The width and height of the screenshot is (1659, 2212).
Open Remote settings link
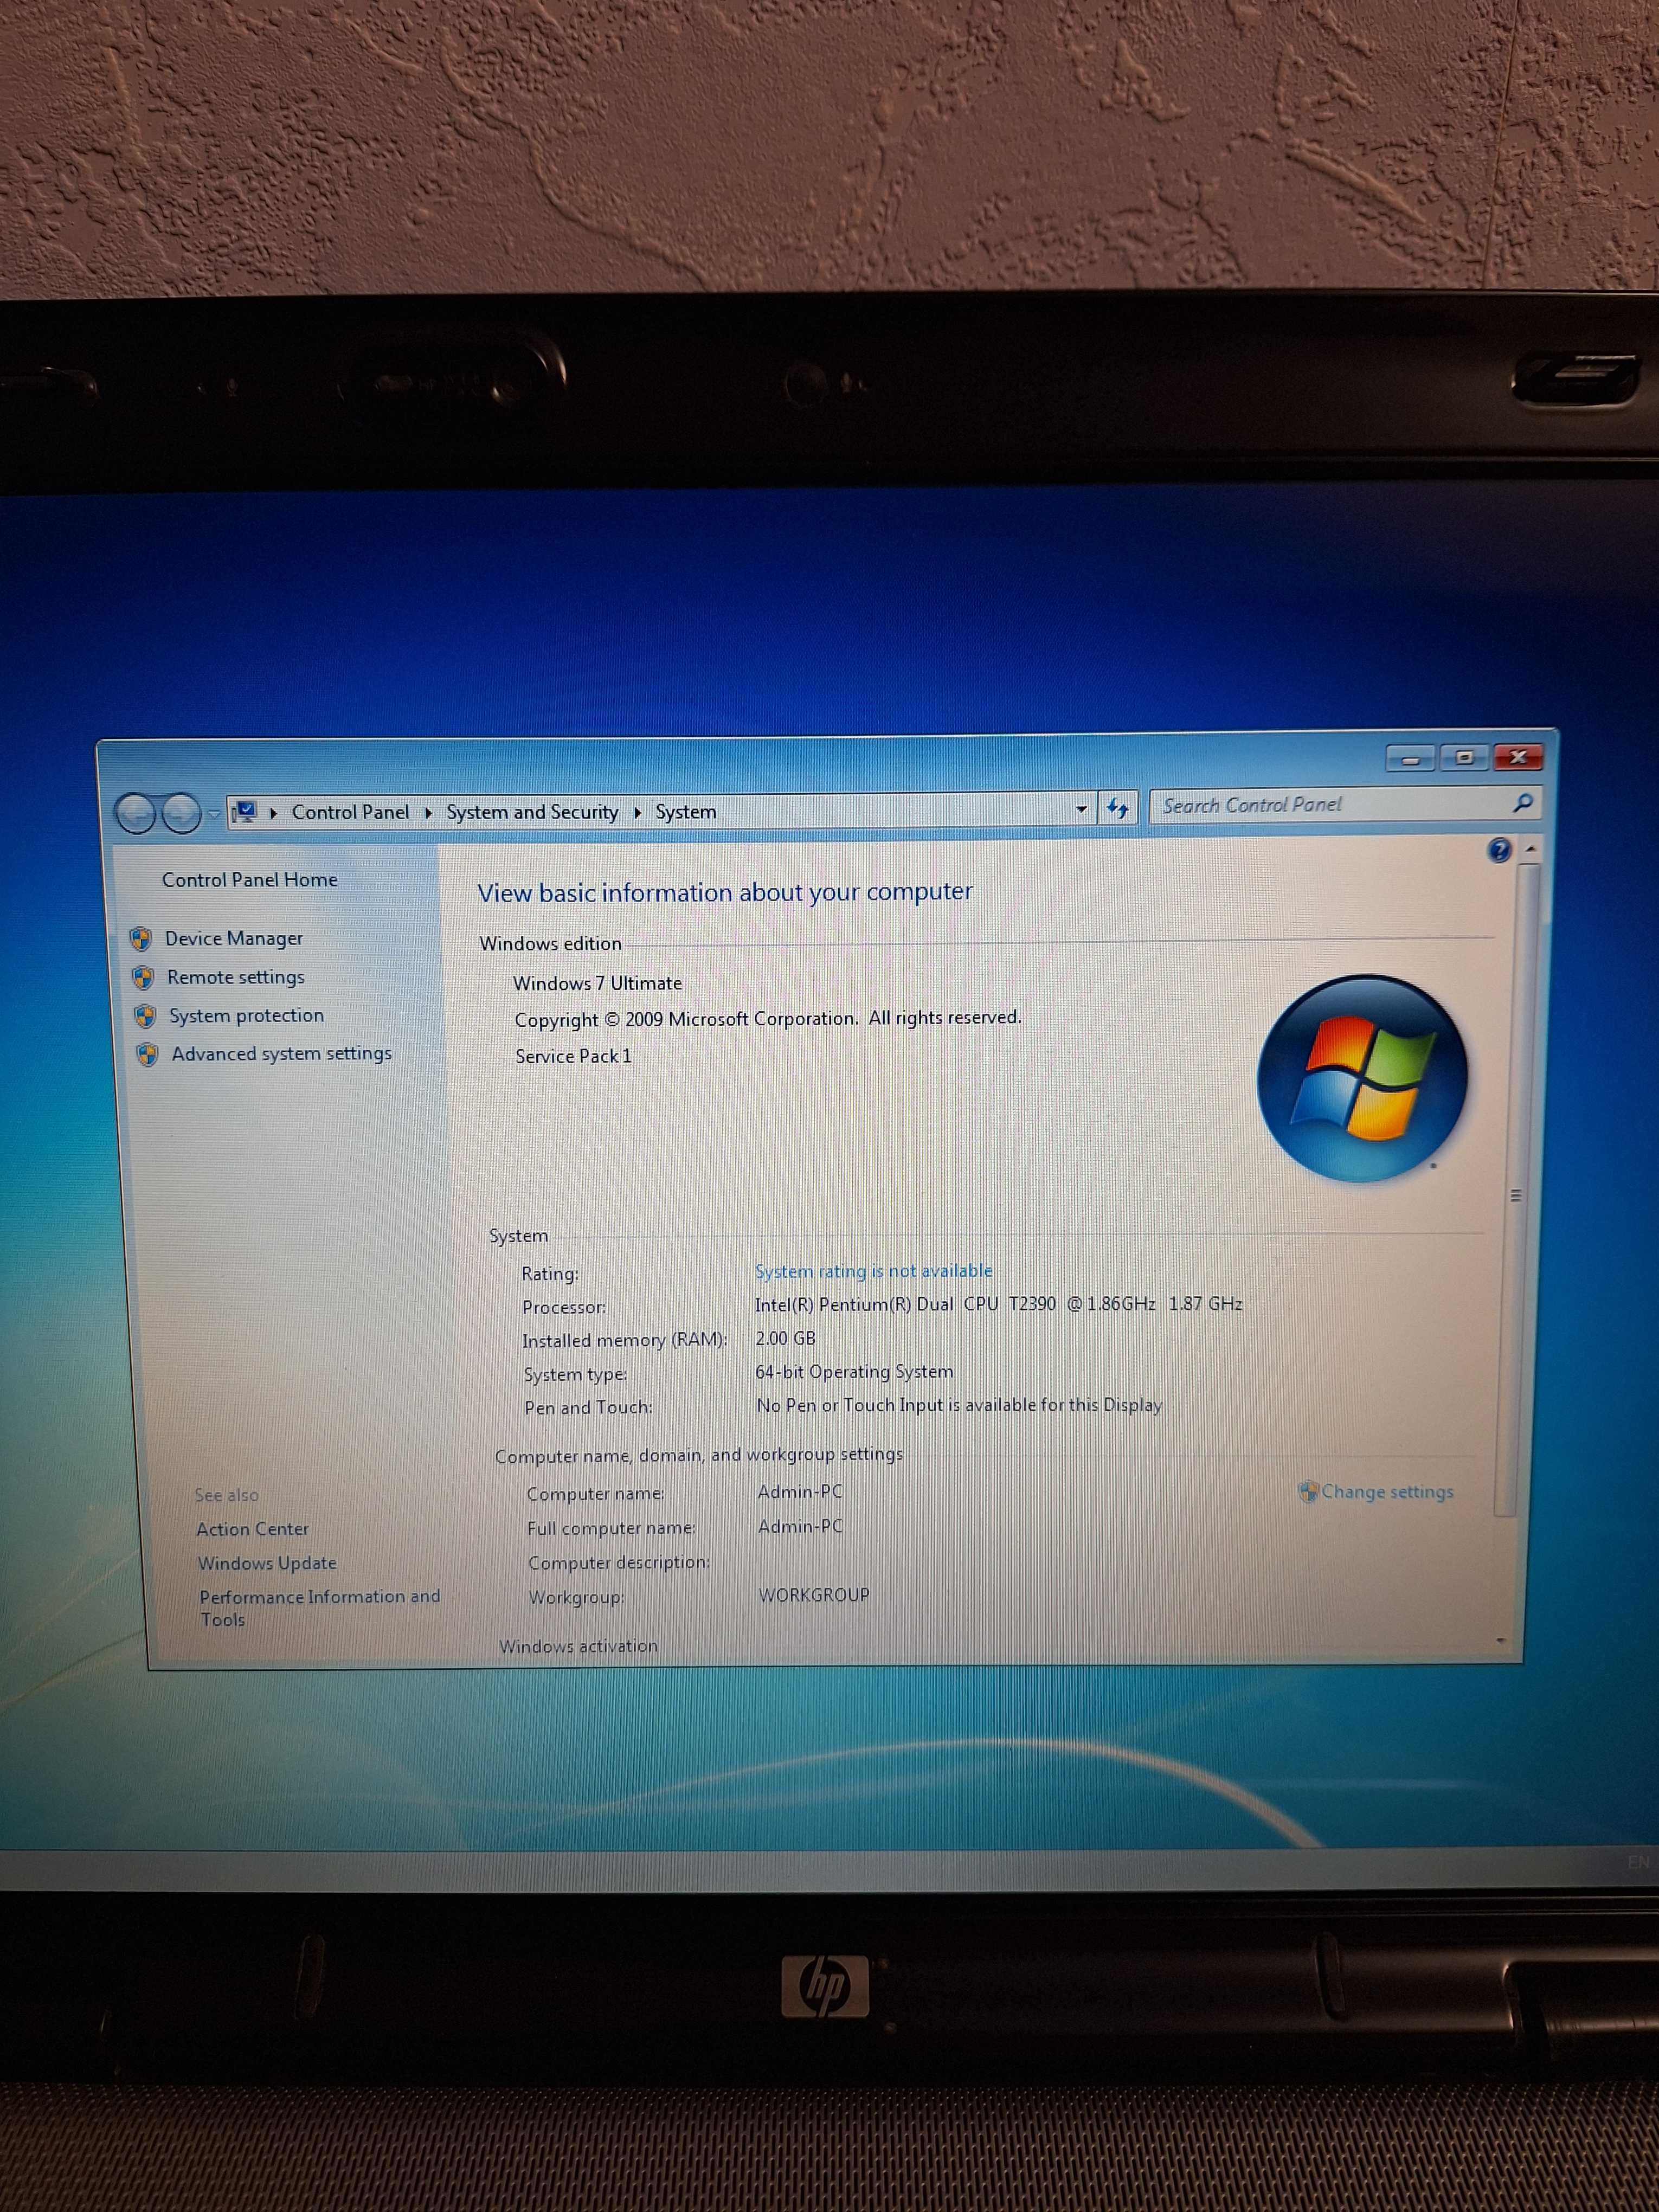236,977
